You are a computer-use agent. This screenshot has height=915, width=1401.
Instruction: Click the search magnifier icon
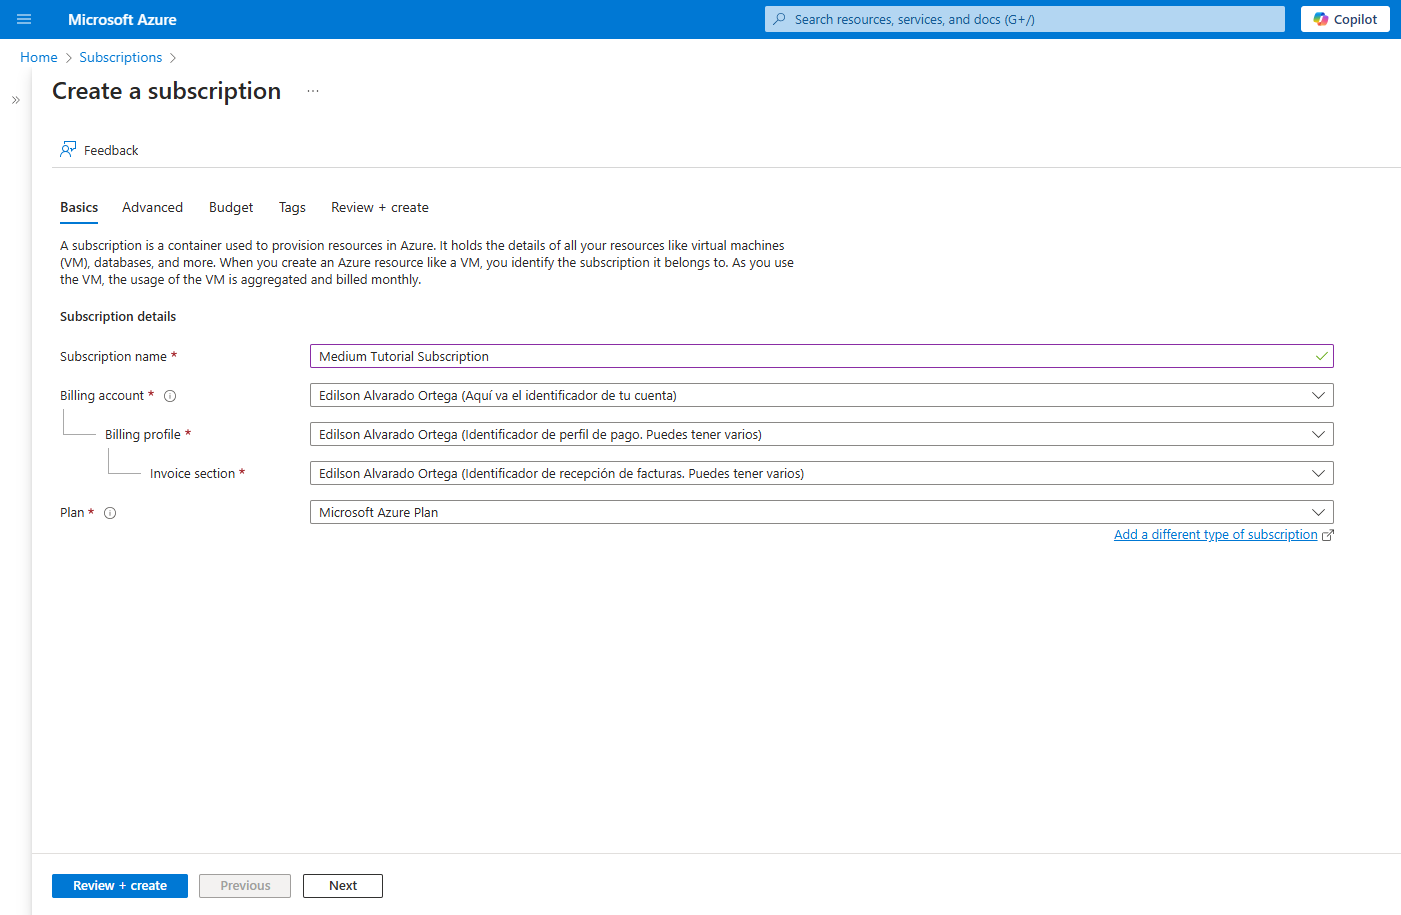tap(780, 19)
